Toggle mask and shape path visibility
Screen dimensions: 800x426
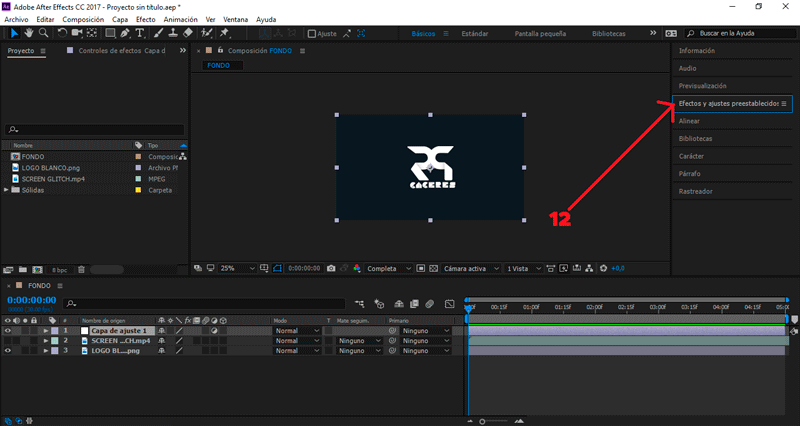pyautogui.click(x=277, y=268)
